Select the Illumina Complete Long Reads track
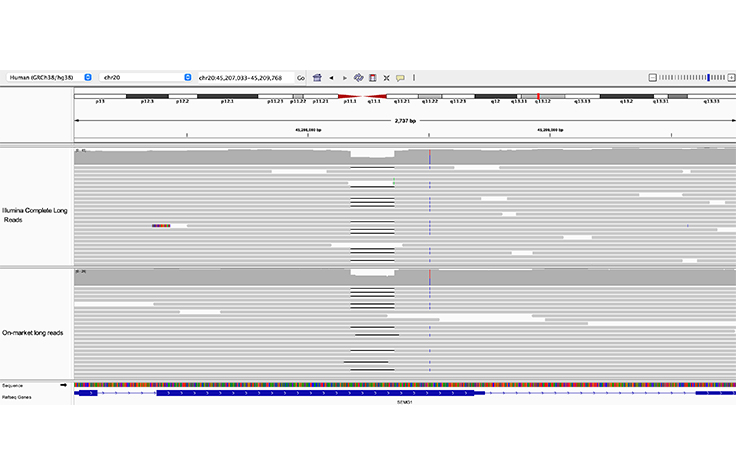This screenshot has height=475, width=736. click(x=36, y=208)
